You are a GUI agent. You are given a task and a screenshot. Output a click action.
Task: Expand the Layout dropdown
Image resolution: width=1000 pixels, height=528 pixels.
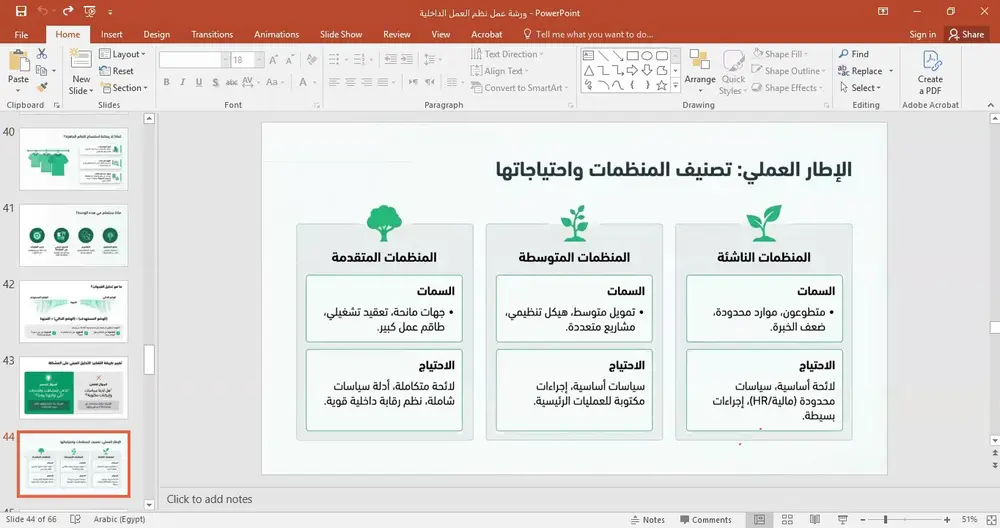(122, 54)
